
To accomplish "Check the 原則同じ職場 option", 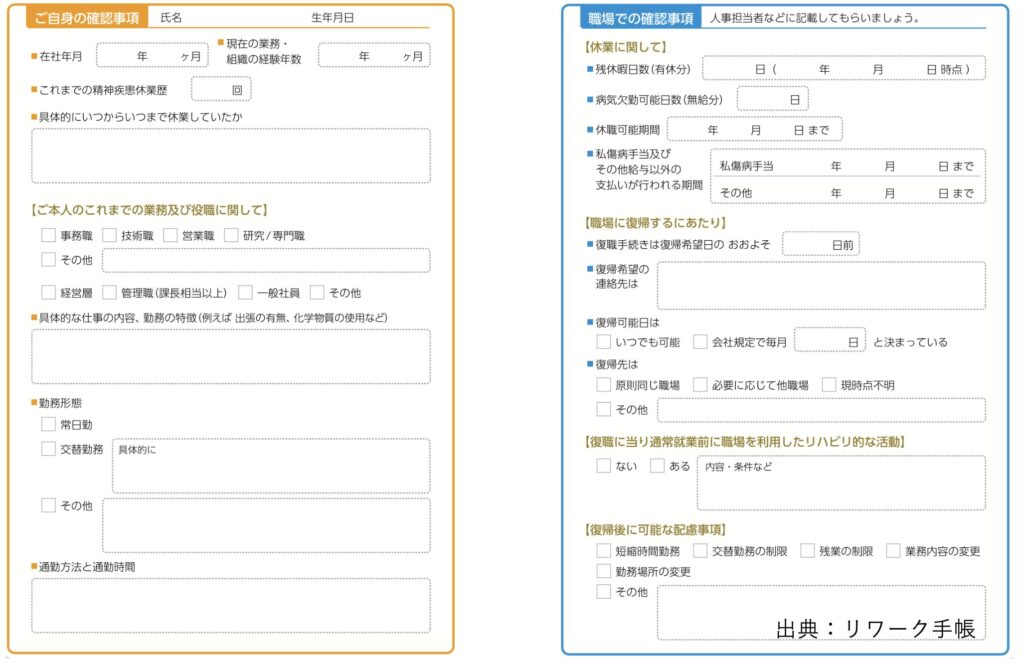I will (603, 385).
